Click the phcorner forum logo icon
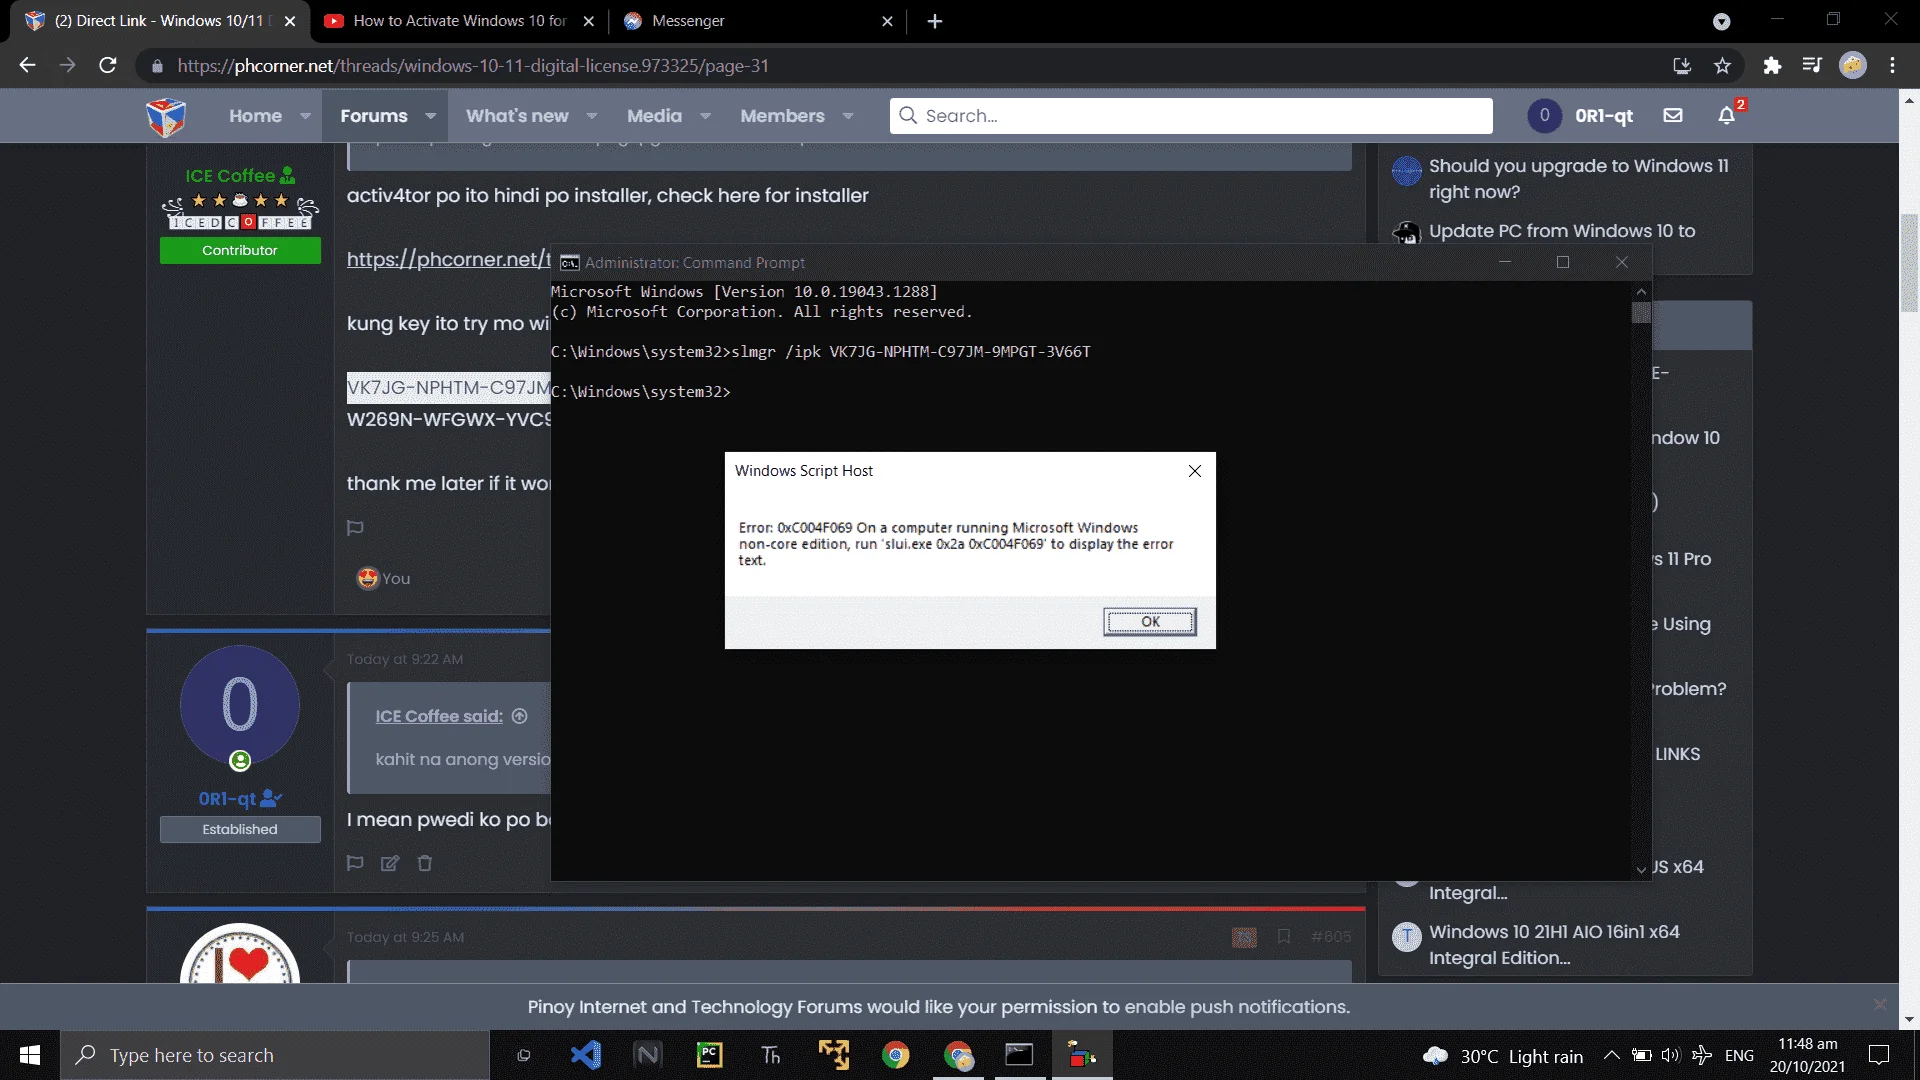The image size is (1920, 1080). (x=166, y=116)
